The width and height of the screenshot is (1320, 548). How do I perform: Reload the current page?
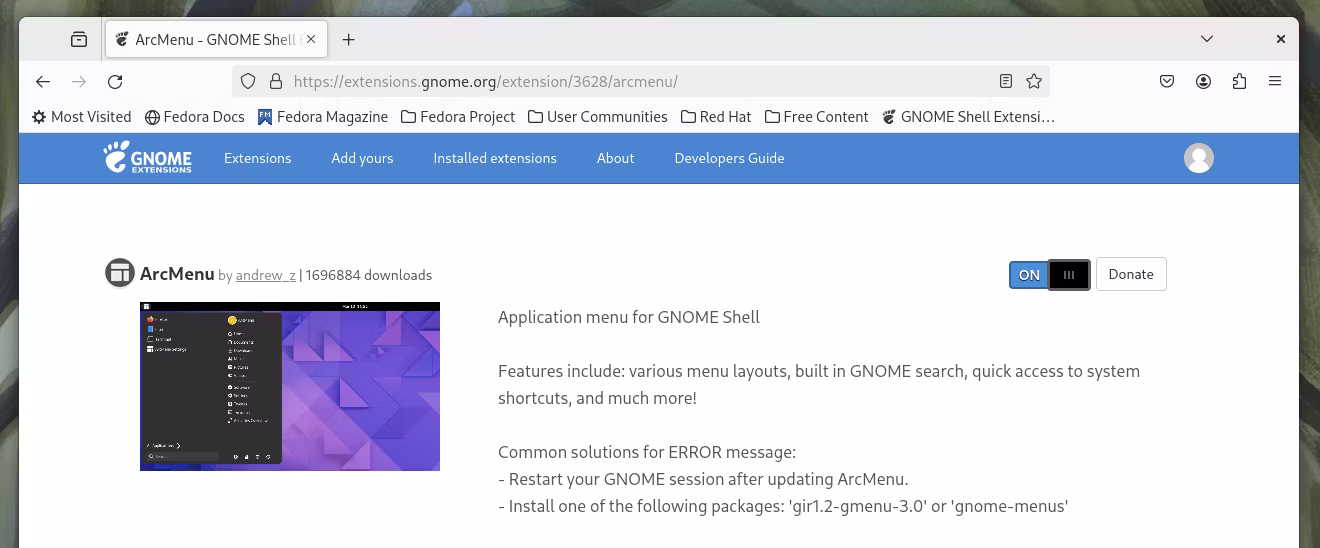point(115,82)
